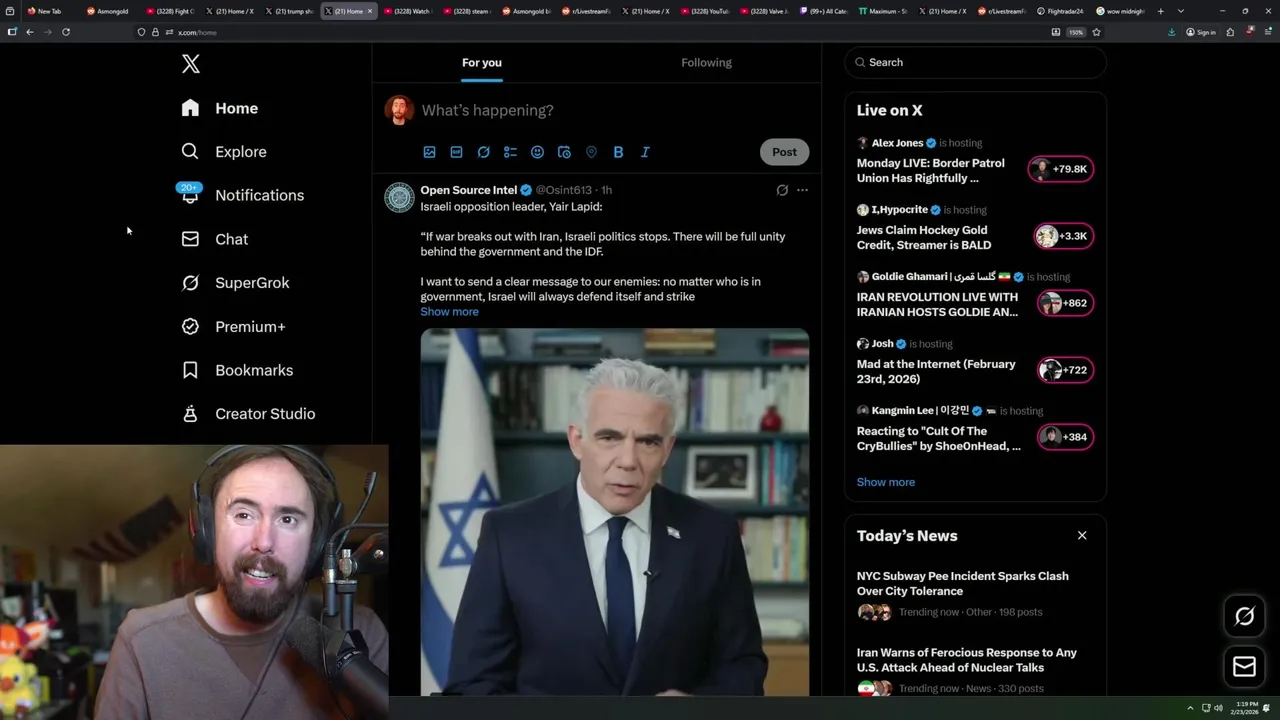Screen dimensions: 1280x720
Task: Expand the post with Show more
Action: (449, 312)
